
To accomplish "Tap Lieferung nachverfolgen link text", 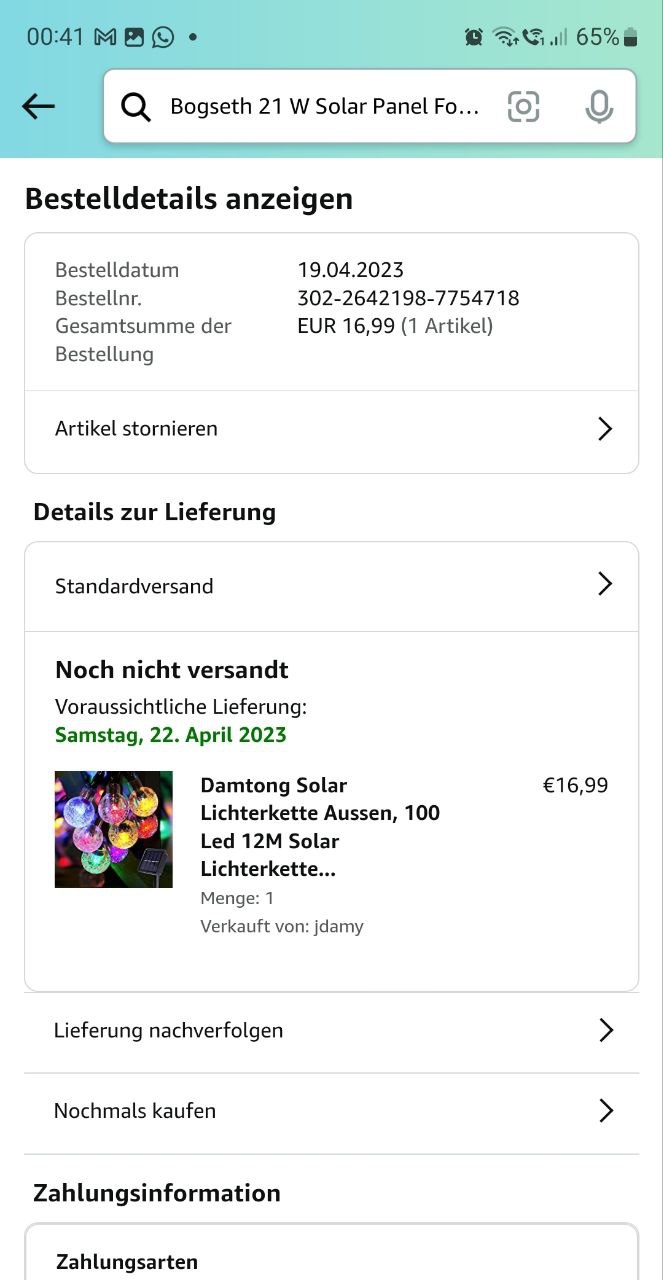I will [168, 1030].
